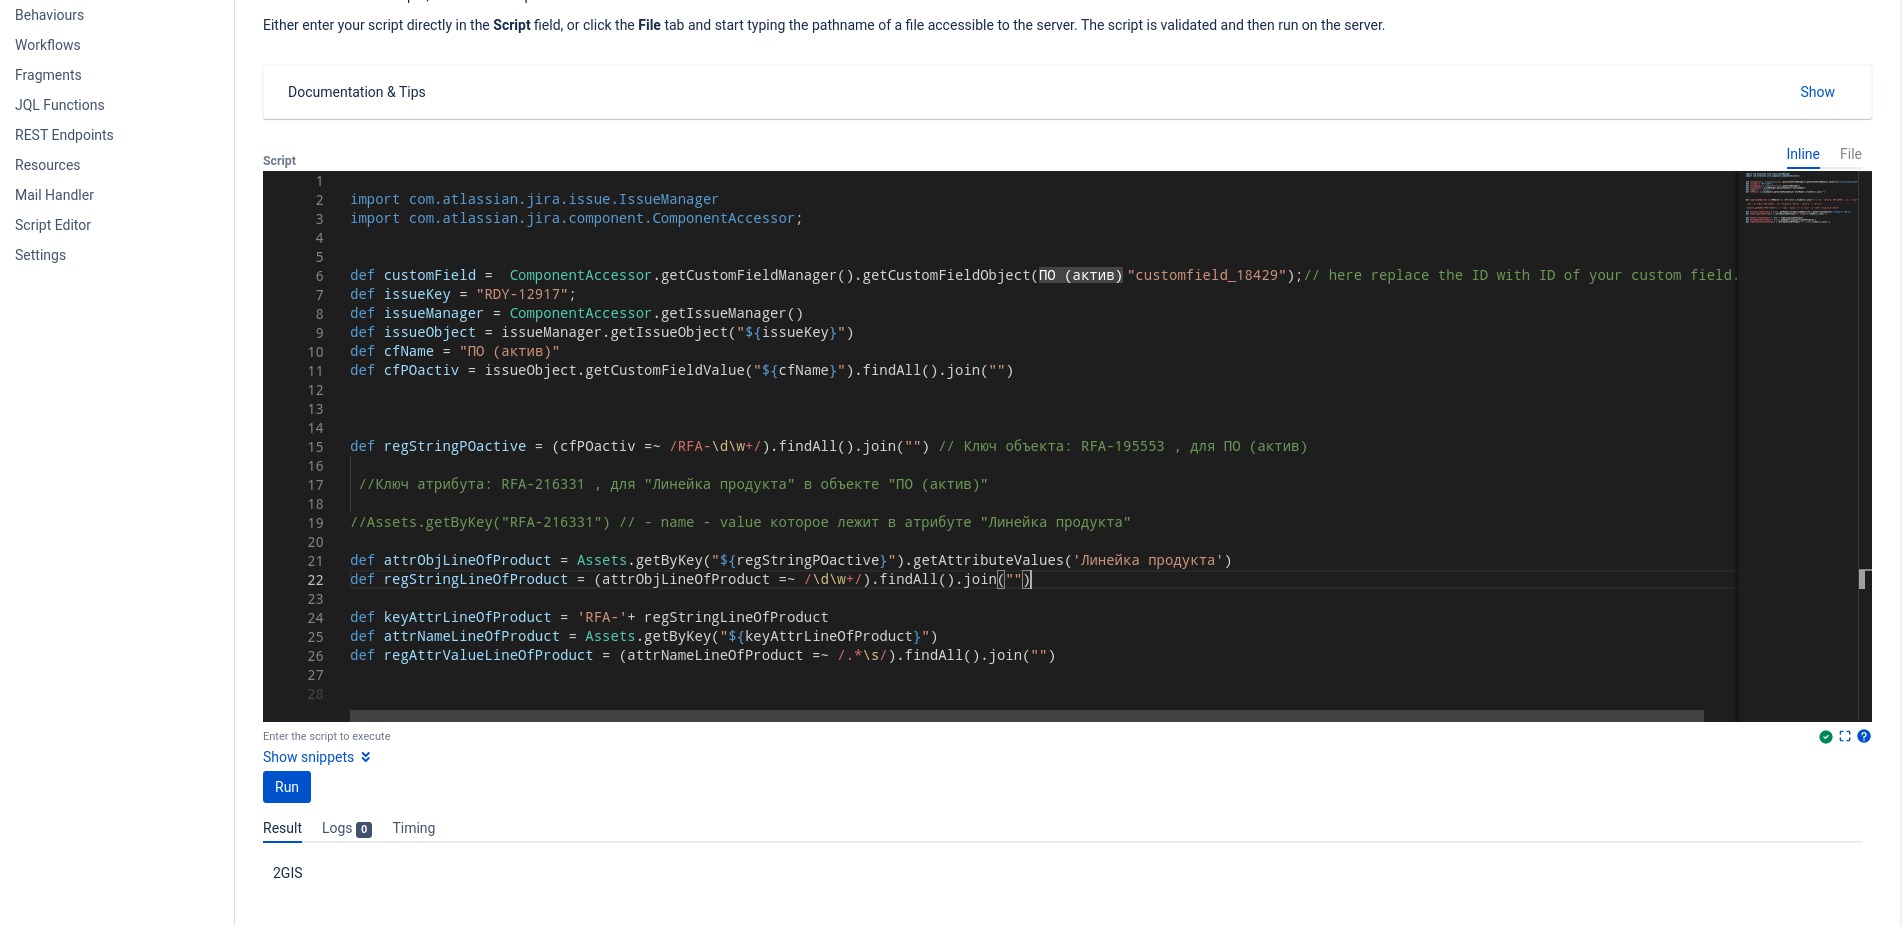This screenshot has width=1902, height=926.
Task: Open the Timing tab
Action: point(414,828)
